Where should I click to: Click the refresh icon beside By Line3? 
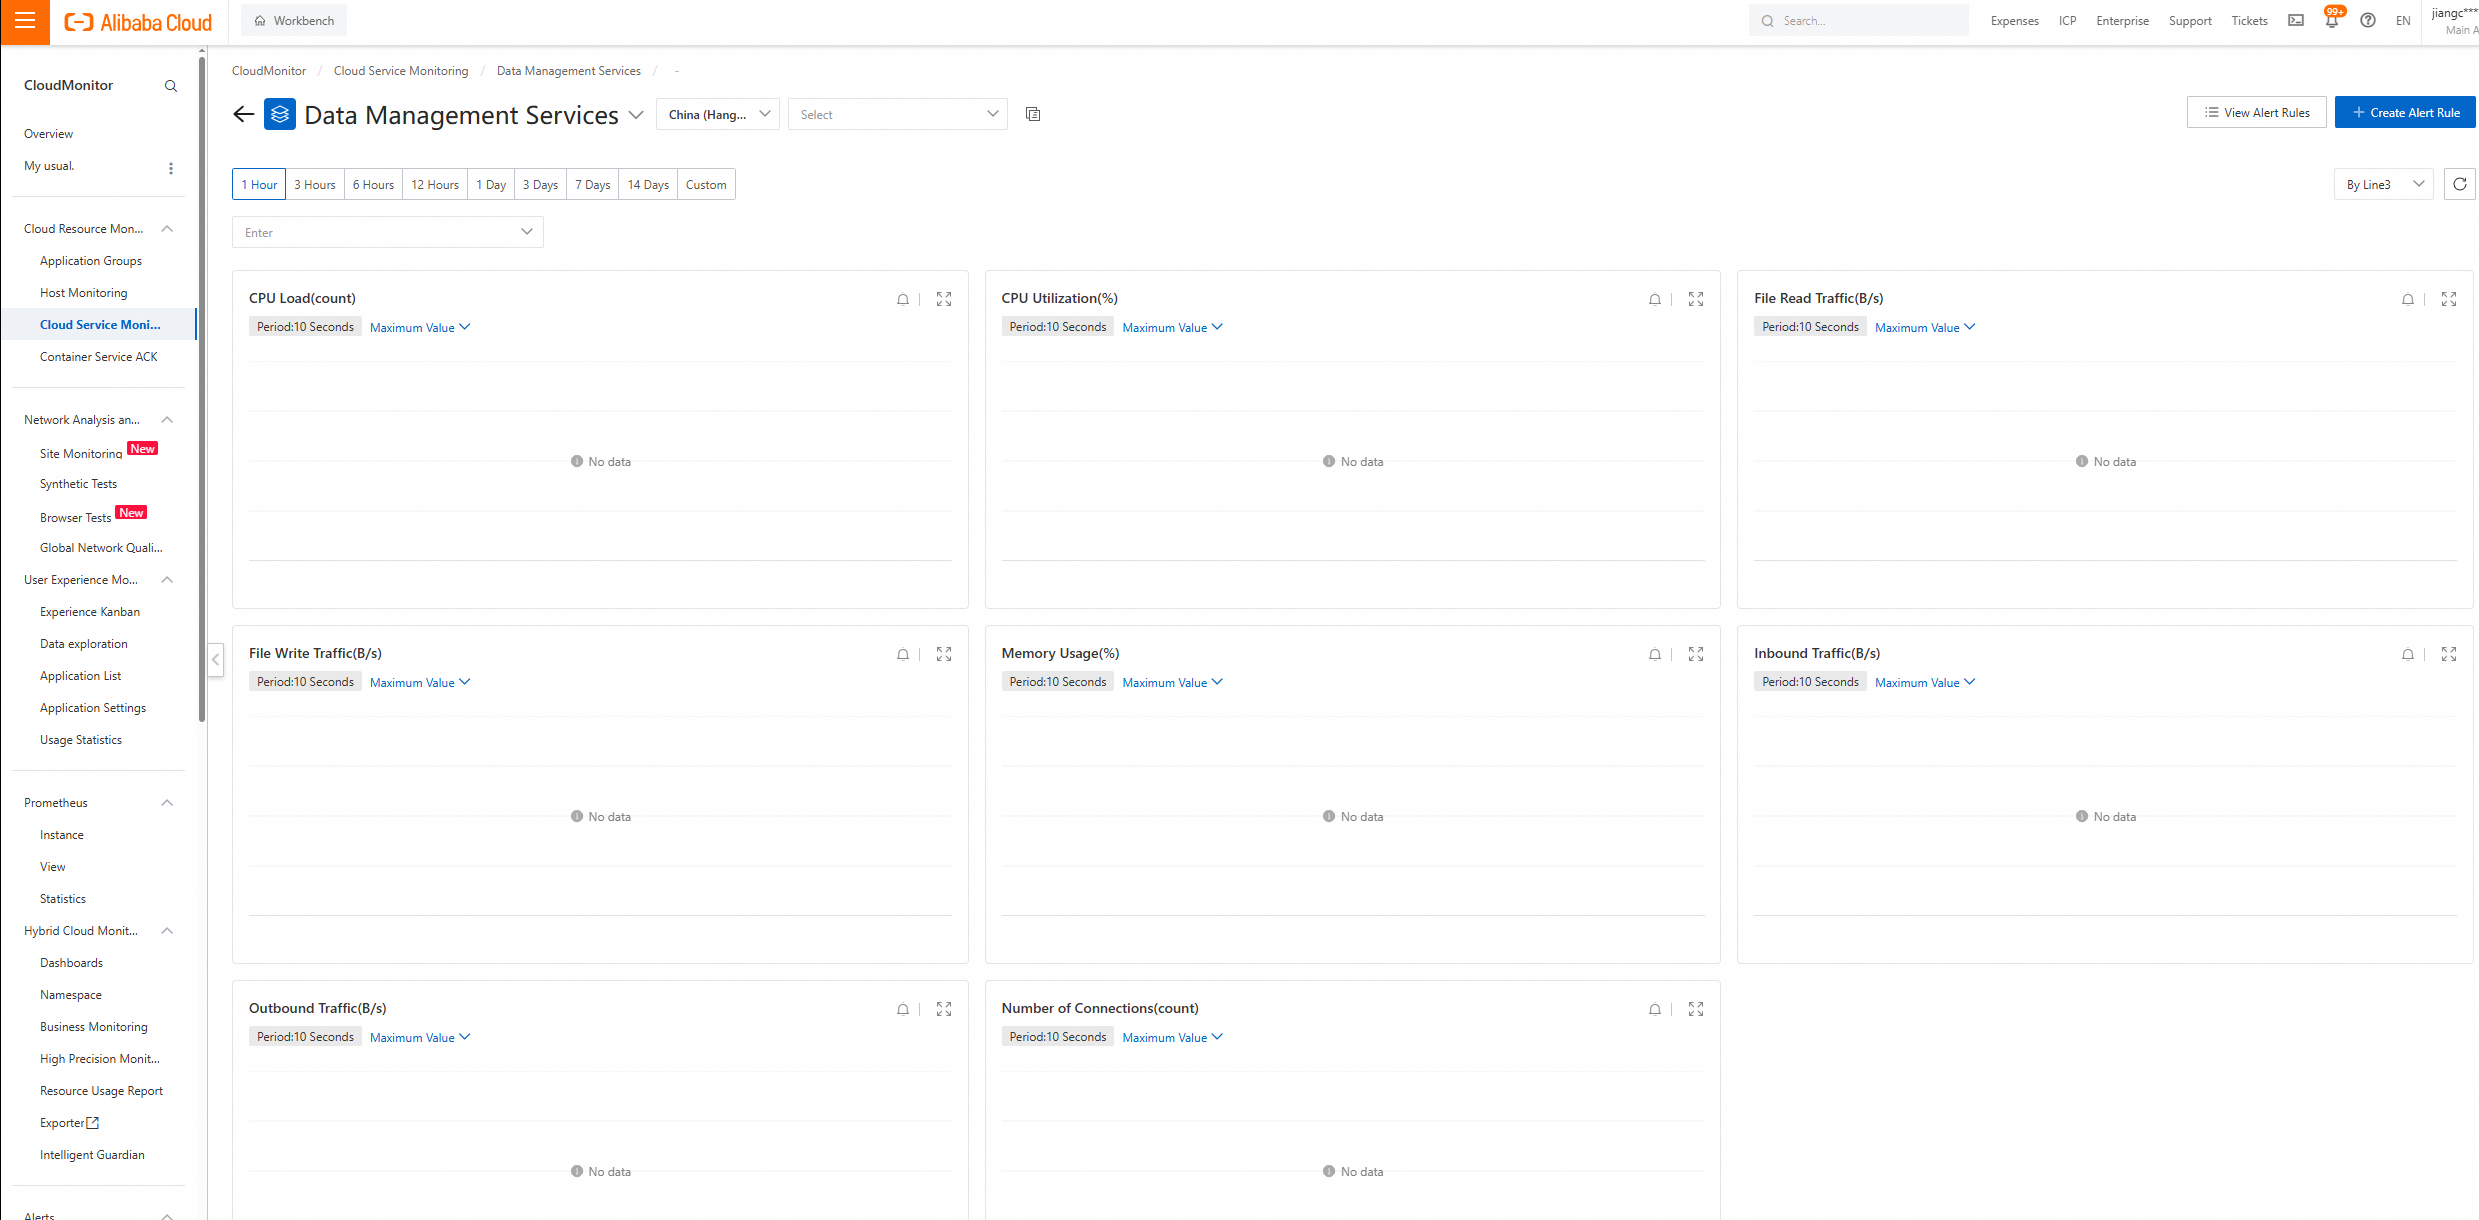[x=2459, y=184]
